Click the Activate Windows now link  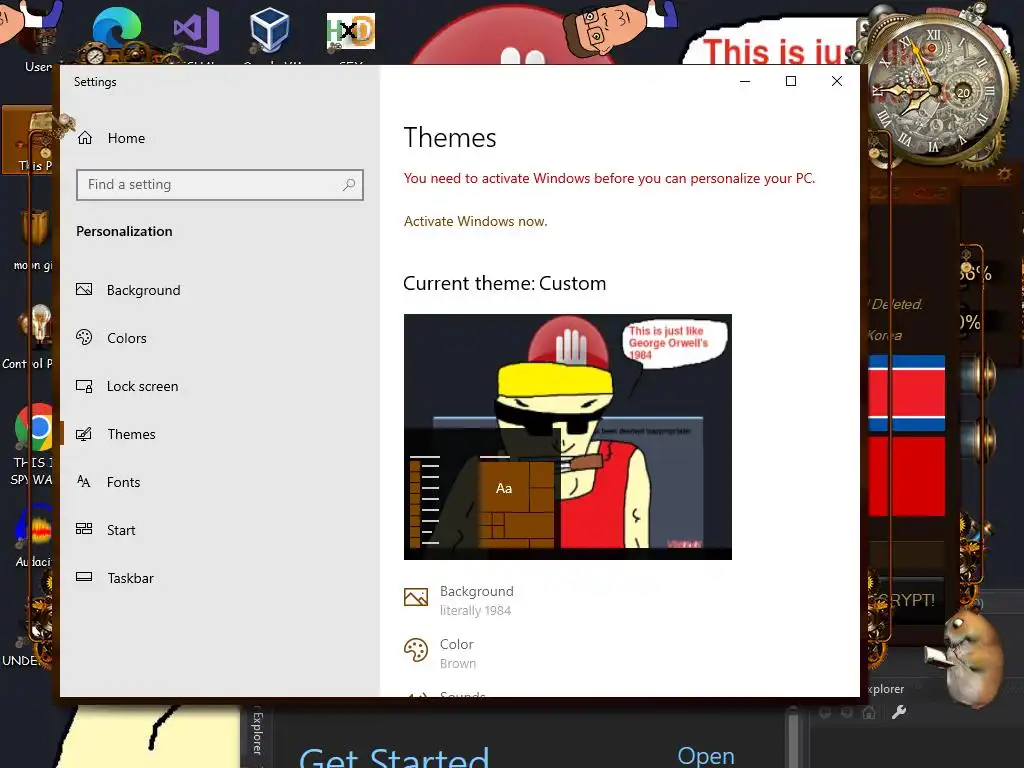[475, 221]
